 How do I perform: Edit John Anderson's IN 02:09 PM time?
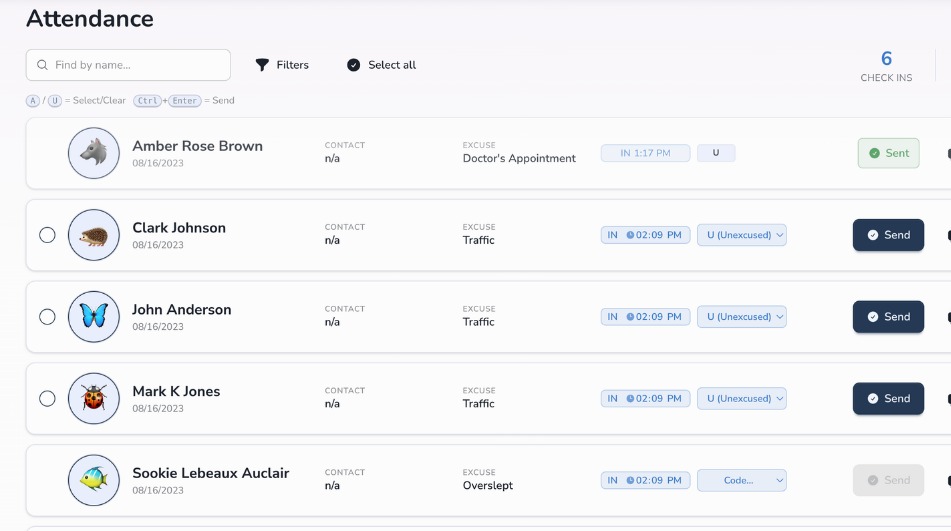point(645,316)
